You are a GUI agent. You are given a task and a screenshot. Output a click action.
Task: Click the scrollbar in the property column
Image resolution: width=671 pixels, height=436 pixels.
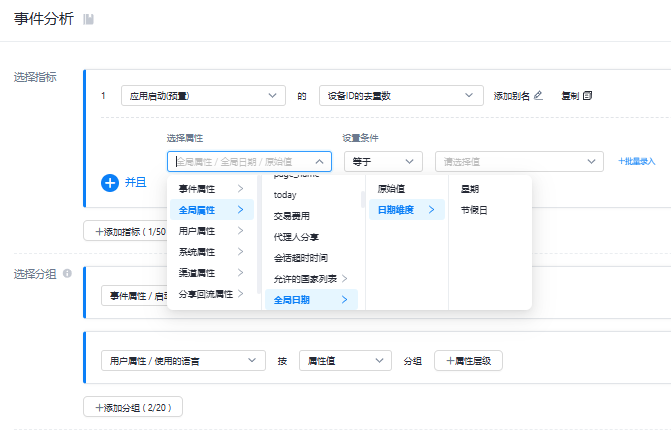pyautogui.click(x=363, y=200)
